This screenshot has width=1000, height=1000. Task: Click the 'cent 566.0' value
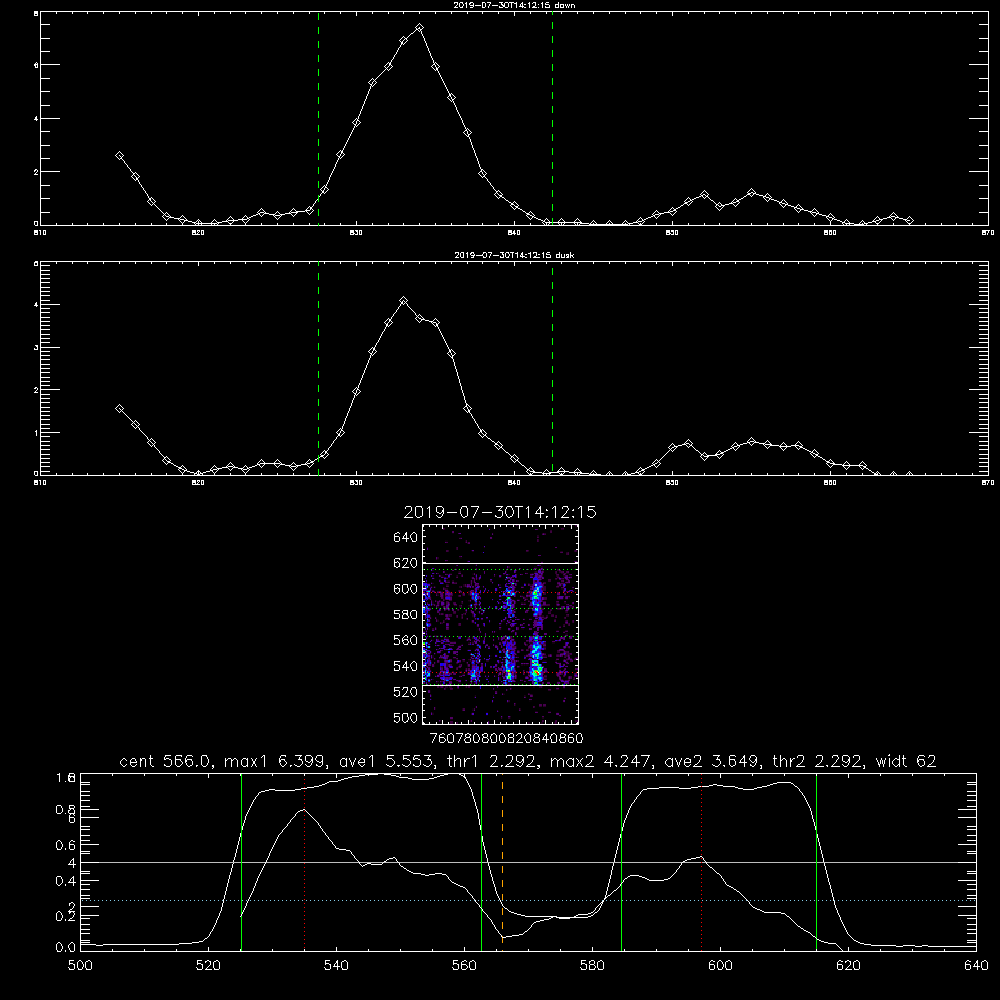pos(166,761)
